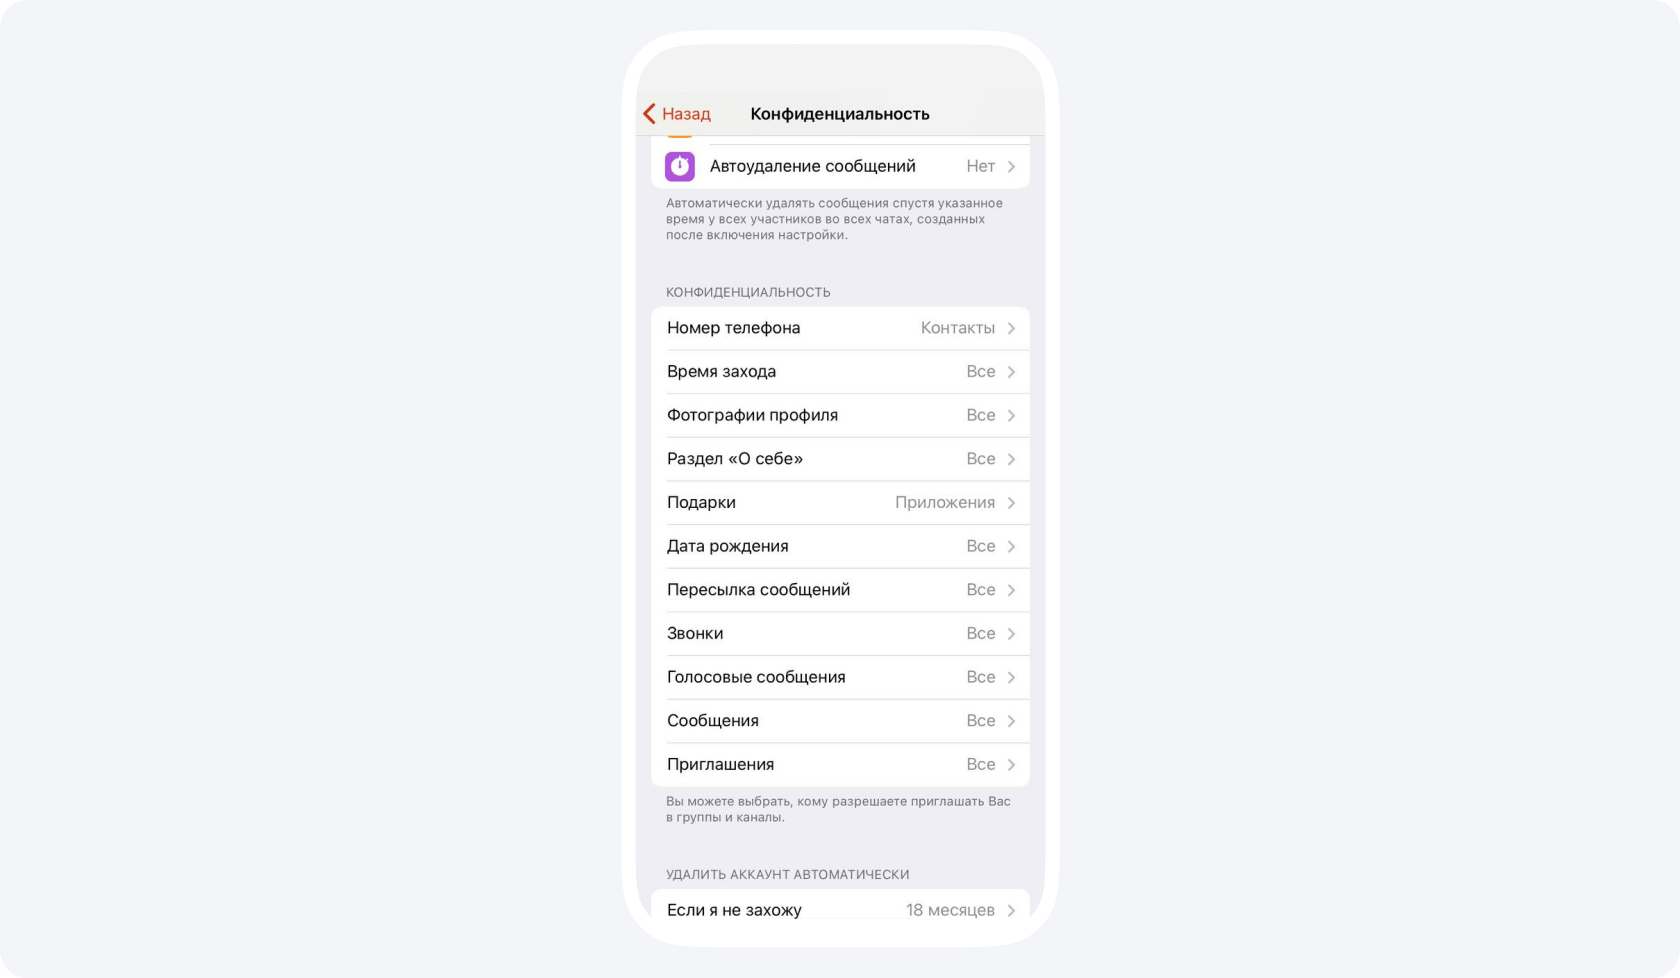Tap the Контакты value for phone number

point(958,328)
